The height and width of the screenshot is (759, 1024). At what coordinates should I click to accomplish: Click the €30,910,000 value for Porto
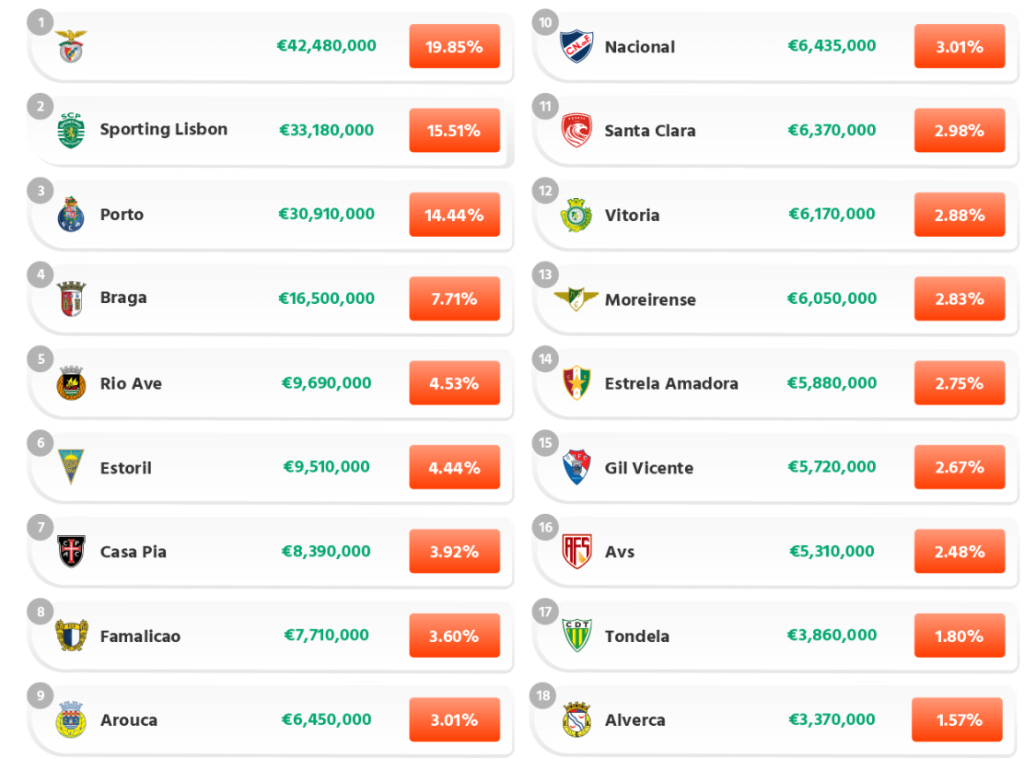pos(327,214)
